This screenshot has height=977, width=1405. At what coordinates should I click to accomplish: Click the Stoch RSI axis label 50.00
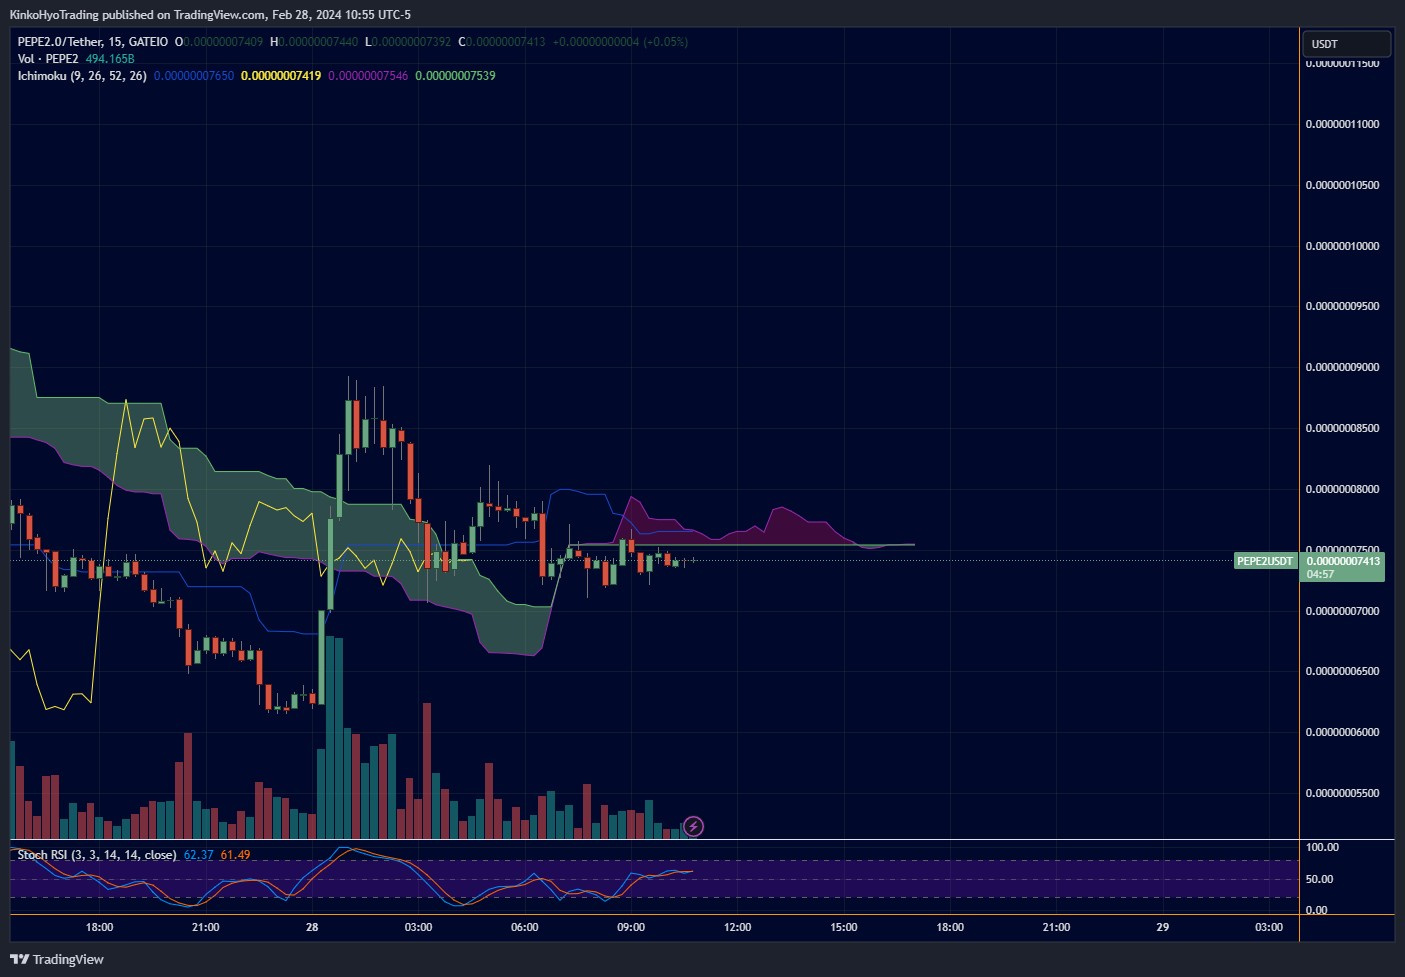click(x=1320, y=879)
